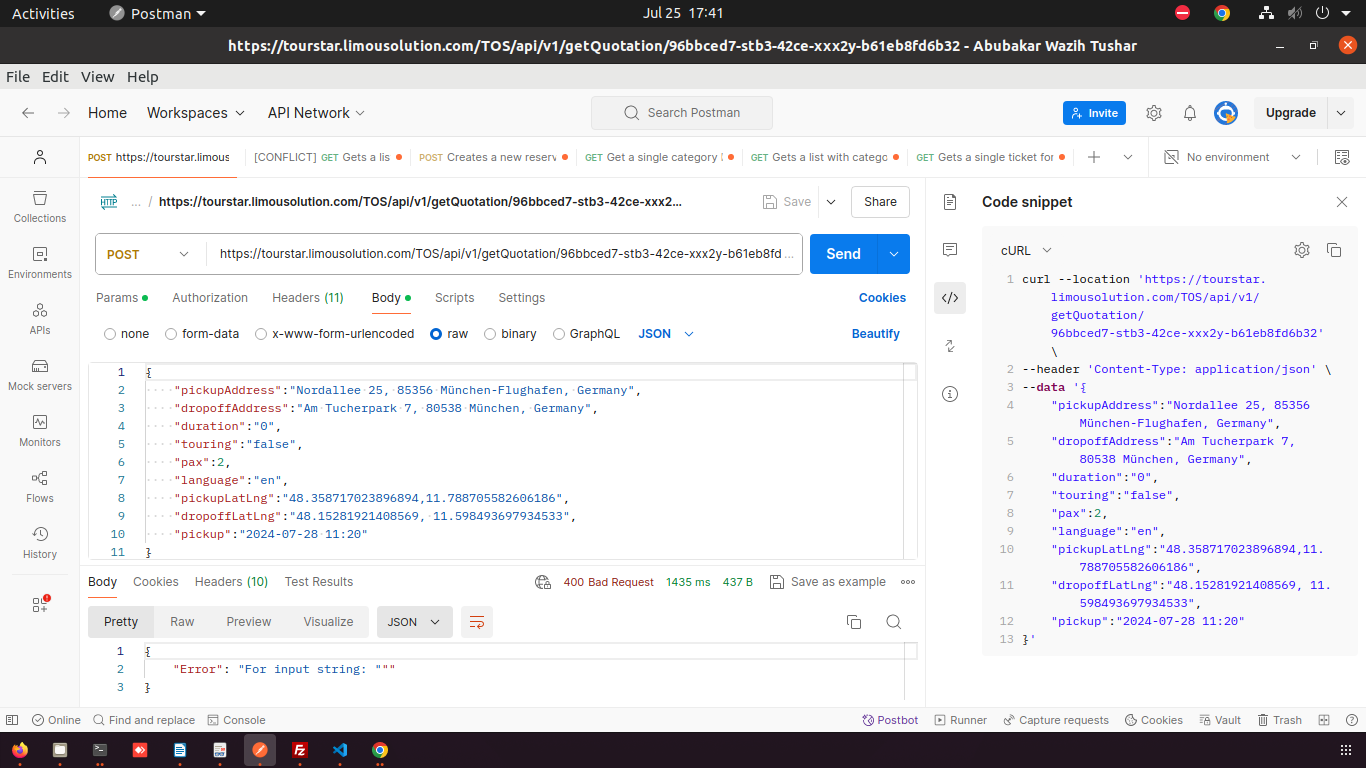
Task: Open the History sidebar panel
Action: [x=40, y=542]
